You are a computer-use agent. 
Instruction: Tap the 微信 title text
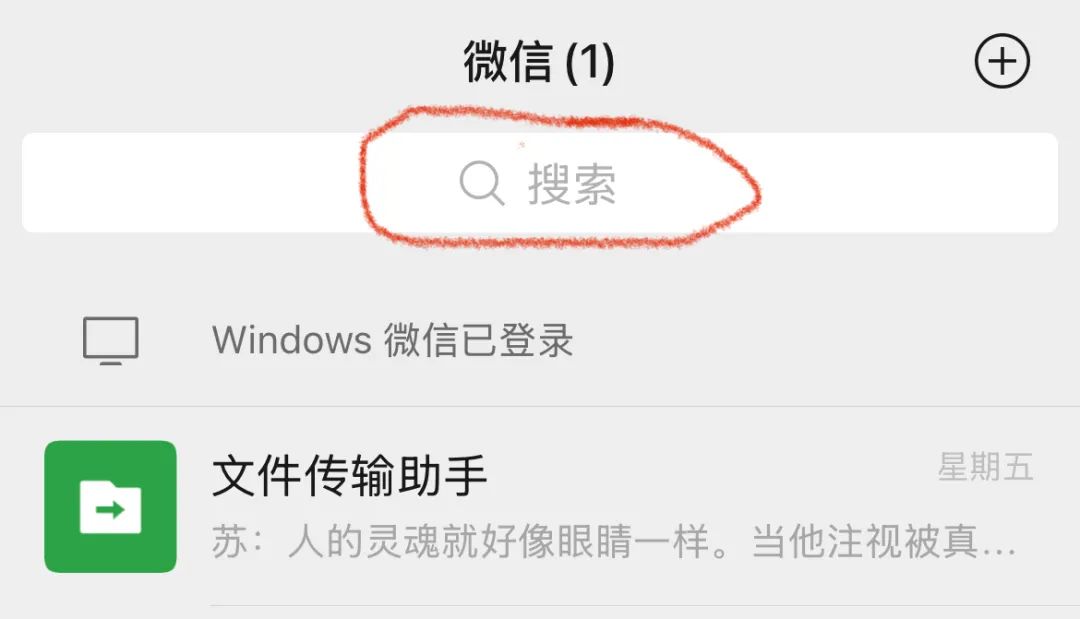point(508,62)
